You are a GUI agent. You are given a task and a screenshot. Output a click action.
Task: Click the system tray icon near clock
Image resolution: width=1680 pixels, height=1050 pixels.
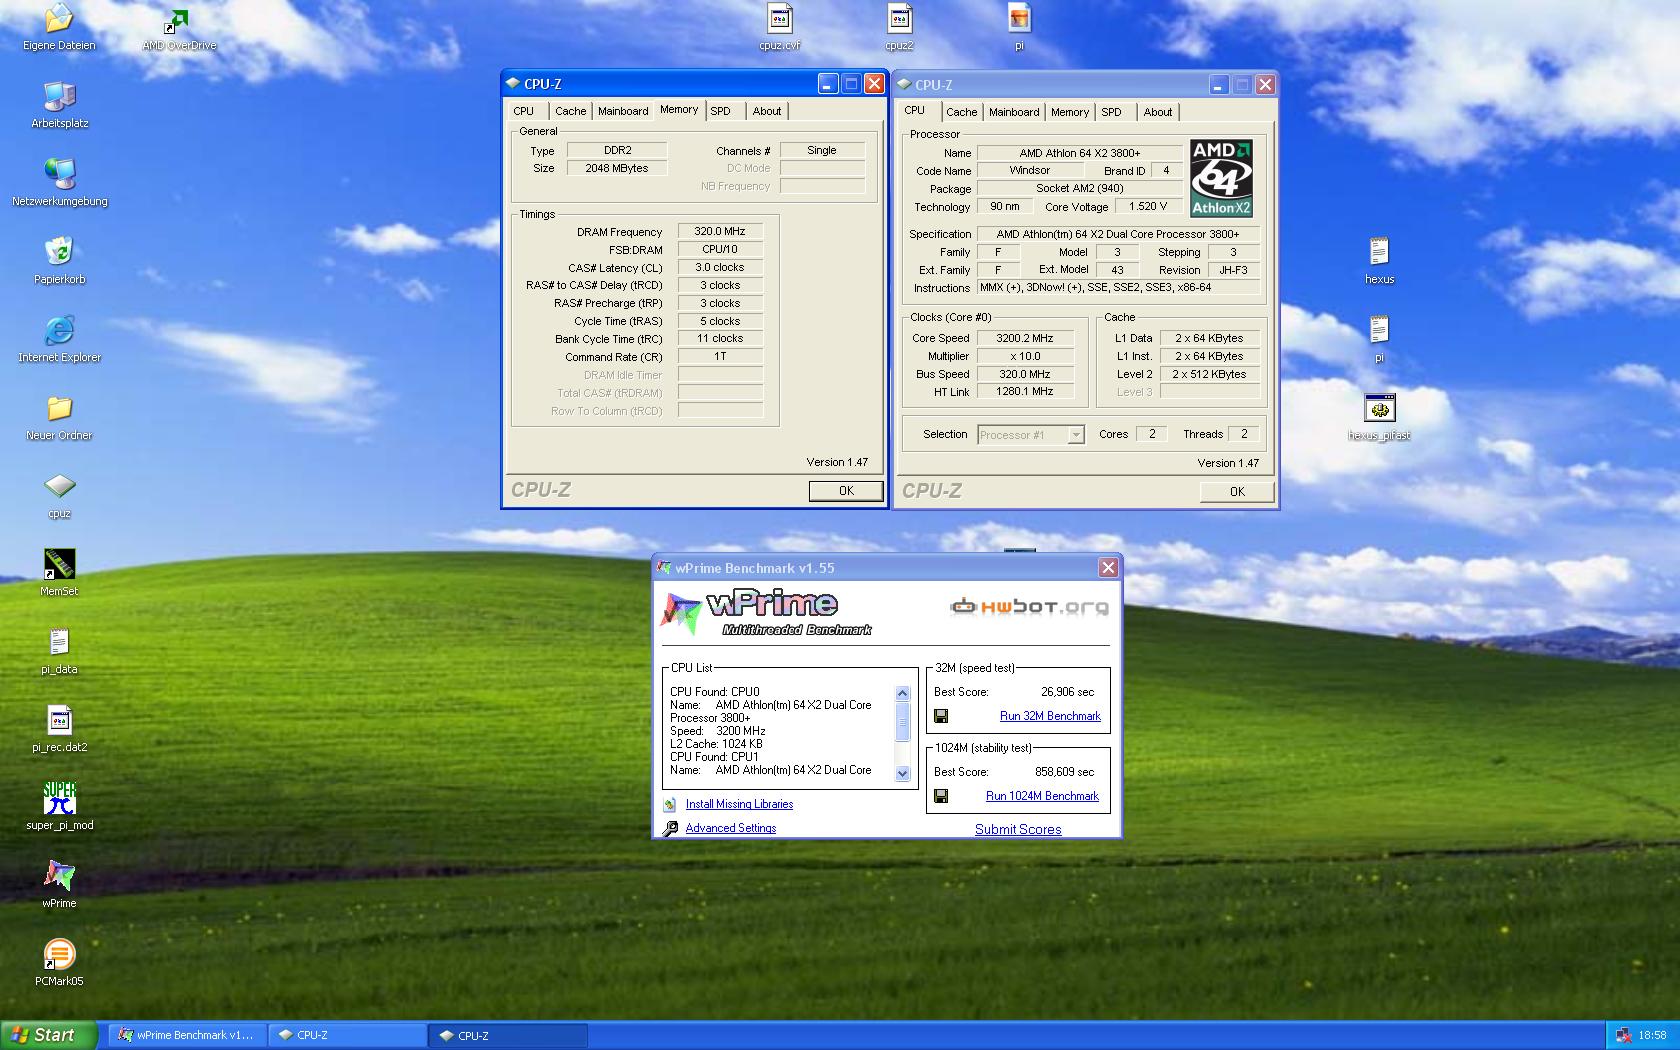(x=1623, y=1035)
